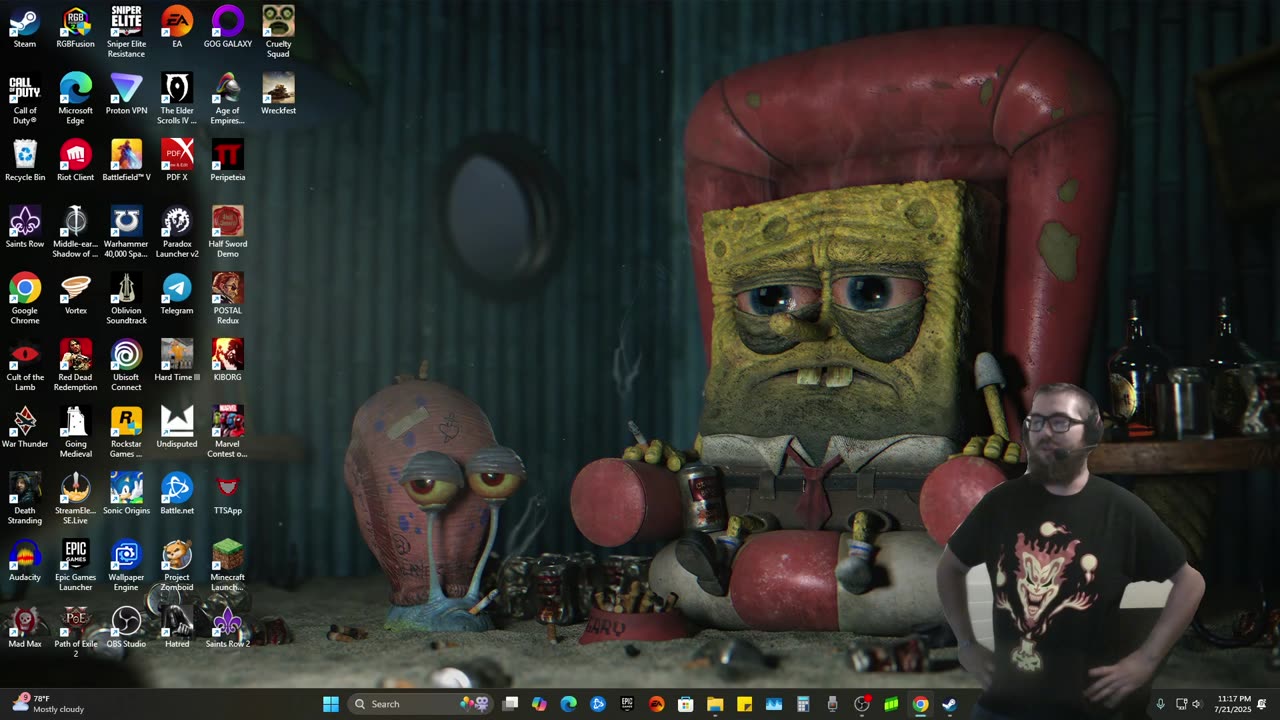Click the Hard Time III desktop icon
The image size is (1280, 720).
click(177, 361)
